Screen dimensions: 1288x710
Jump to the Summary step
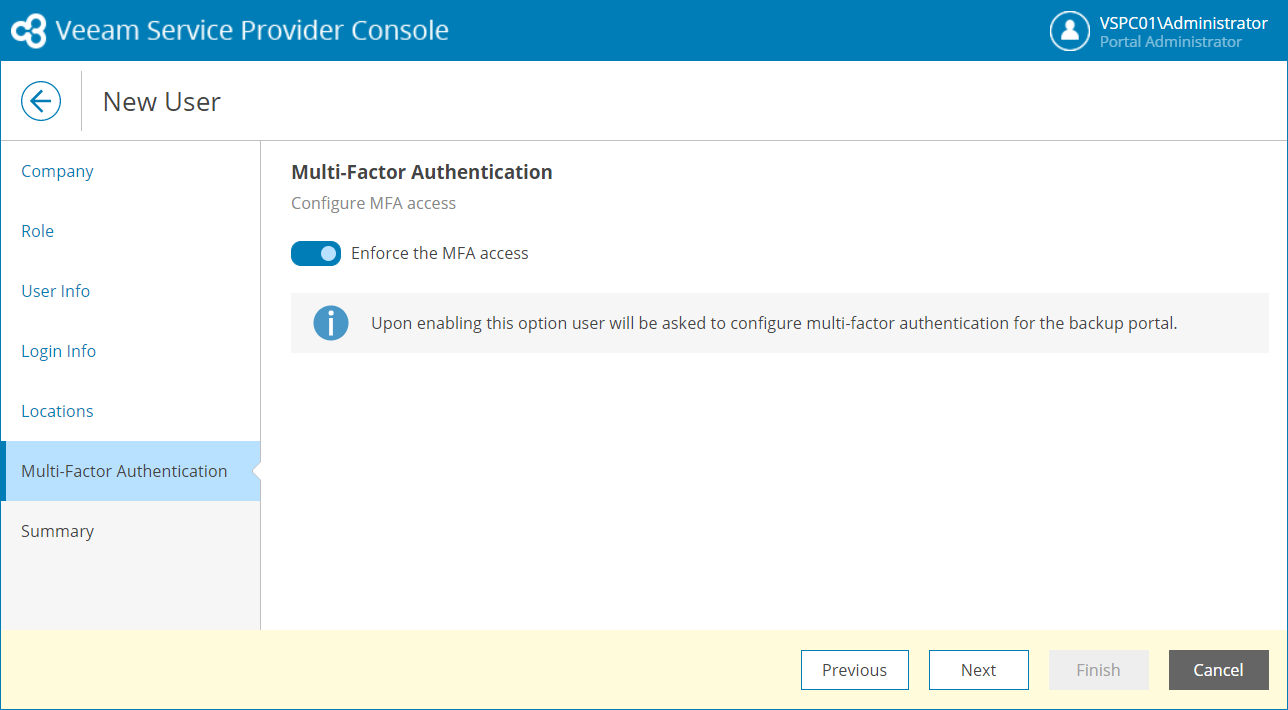(57, 531)
